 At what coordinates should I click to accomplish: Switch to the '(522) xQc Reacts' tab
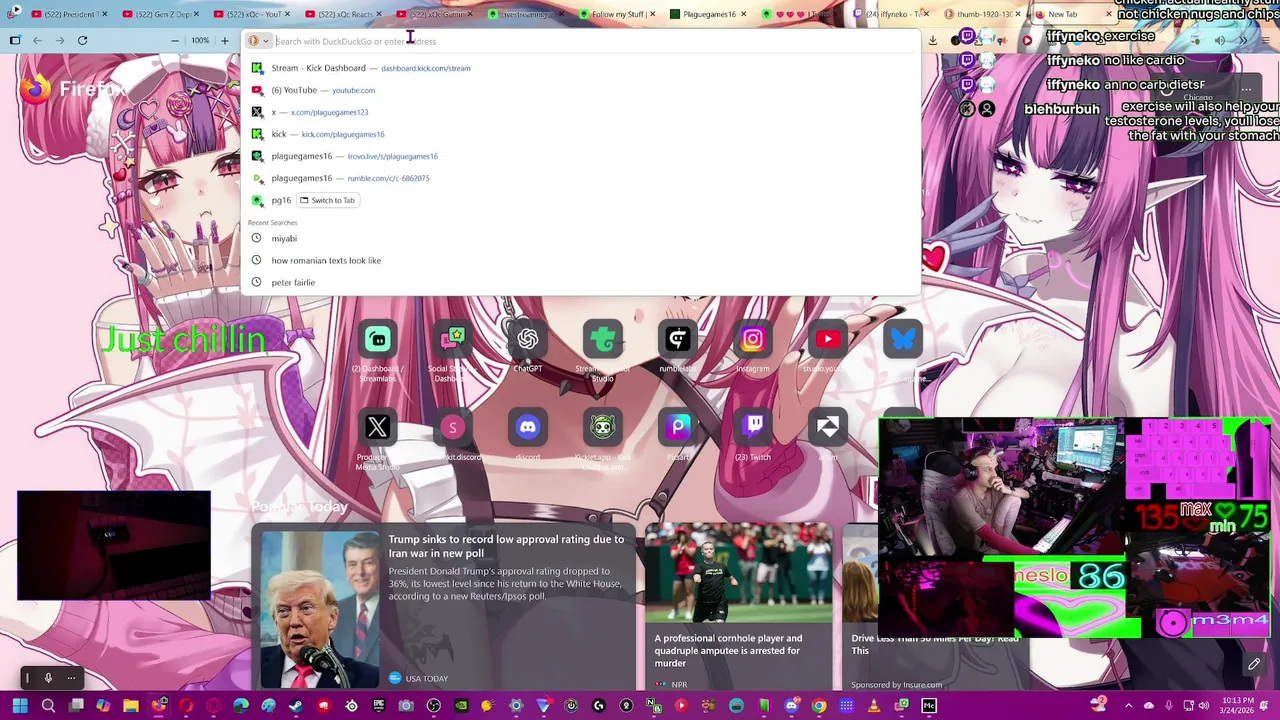coord(345,14)
